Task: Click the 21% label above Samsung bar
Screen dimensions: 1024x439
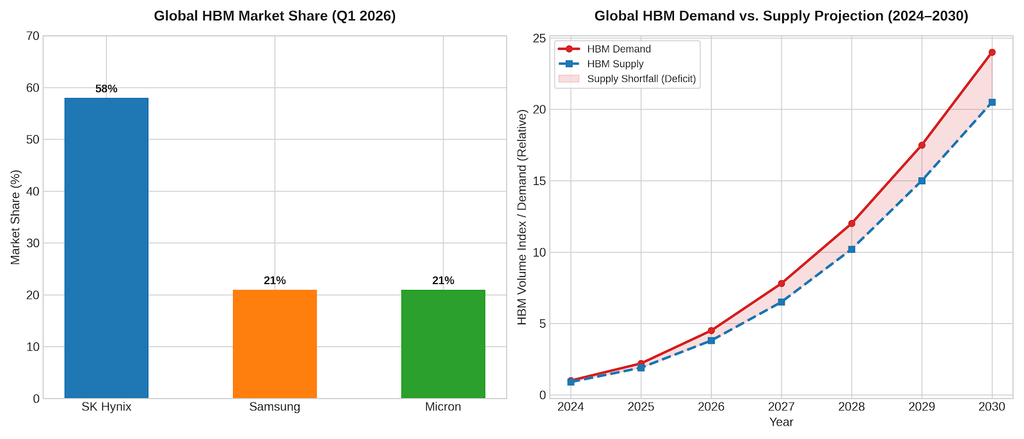Action: point(275,280)
